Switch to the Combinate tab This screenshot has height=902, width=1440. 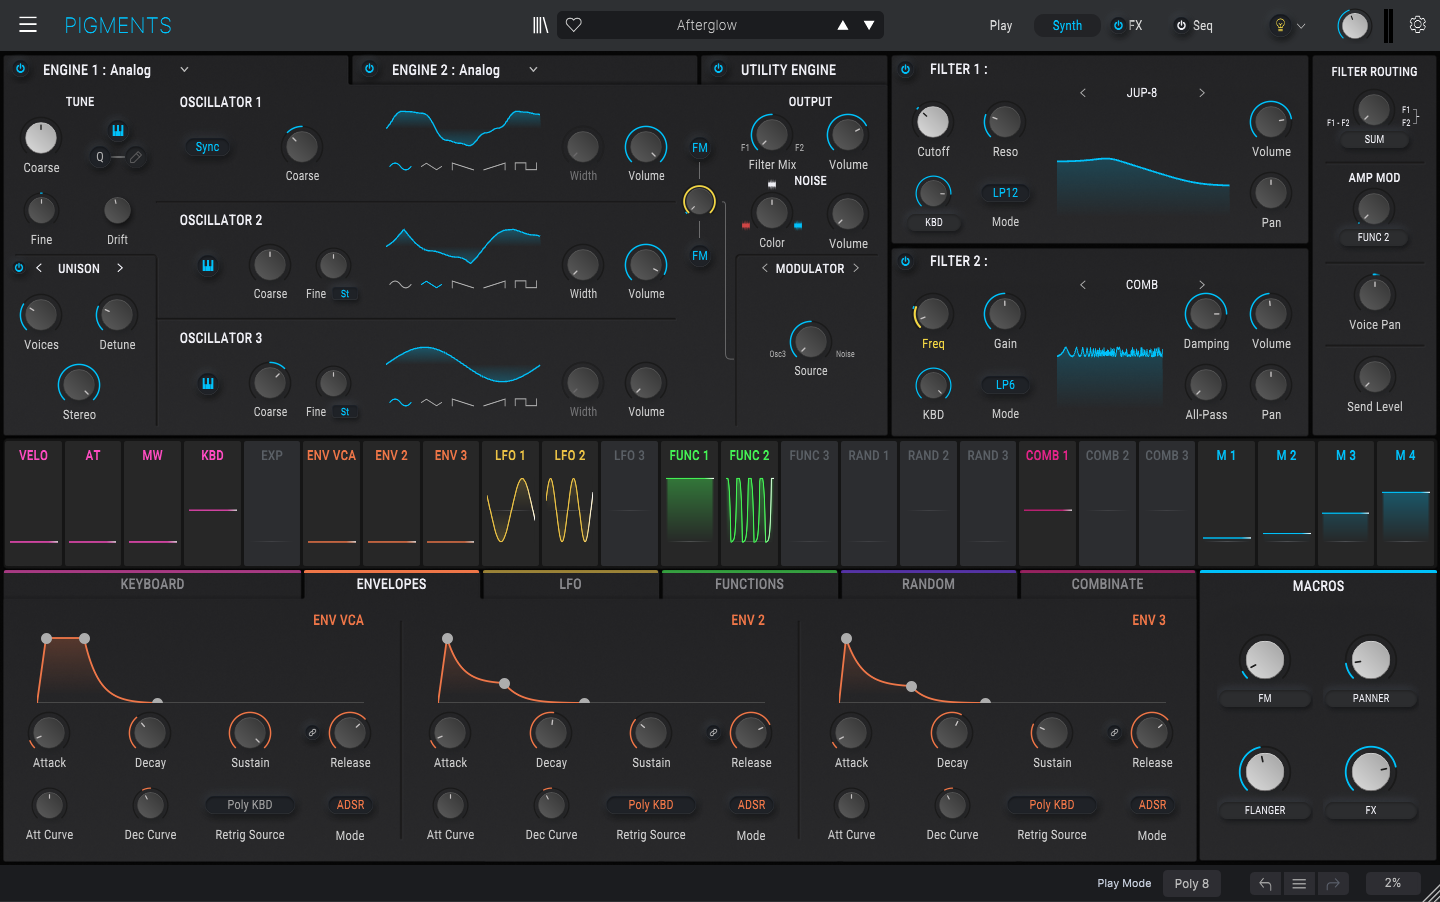tap(1107, 584)
